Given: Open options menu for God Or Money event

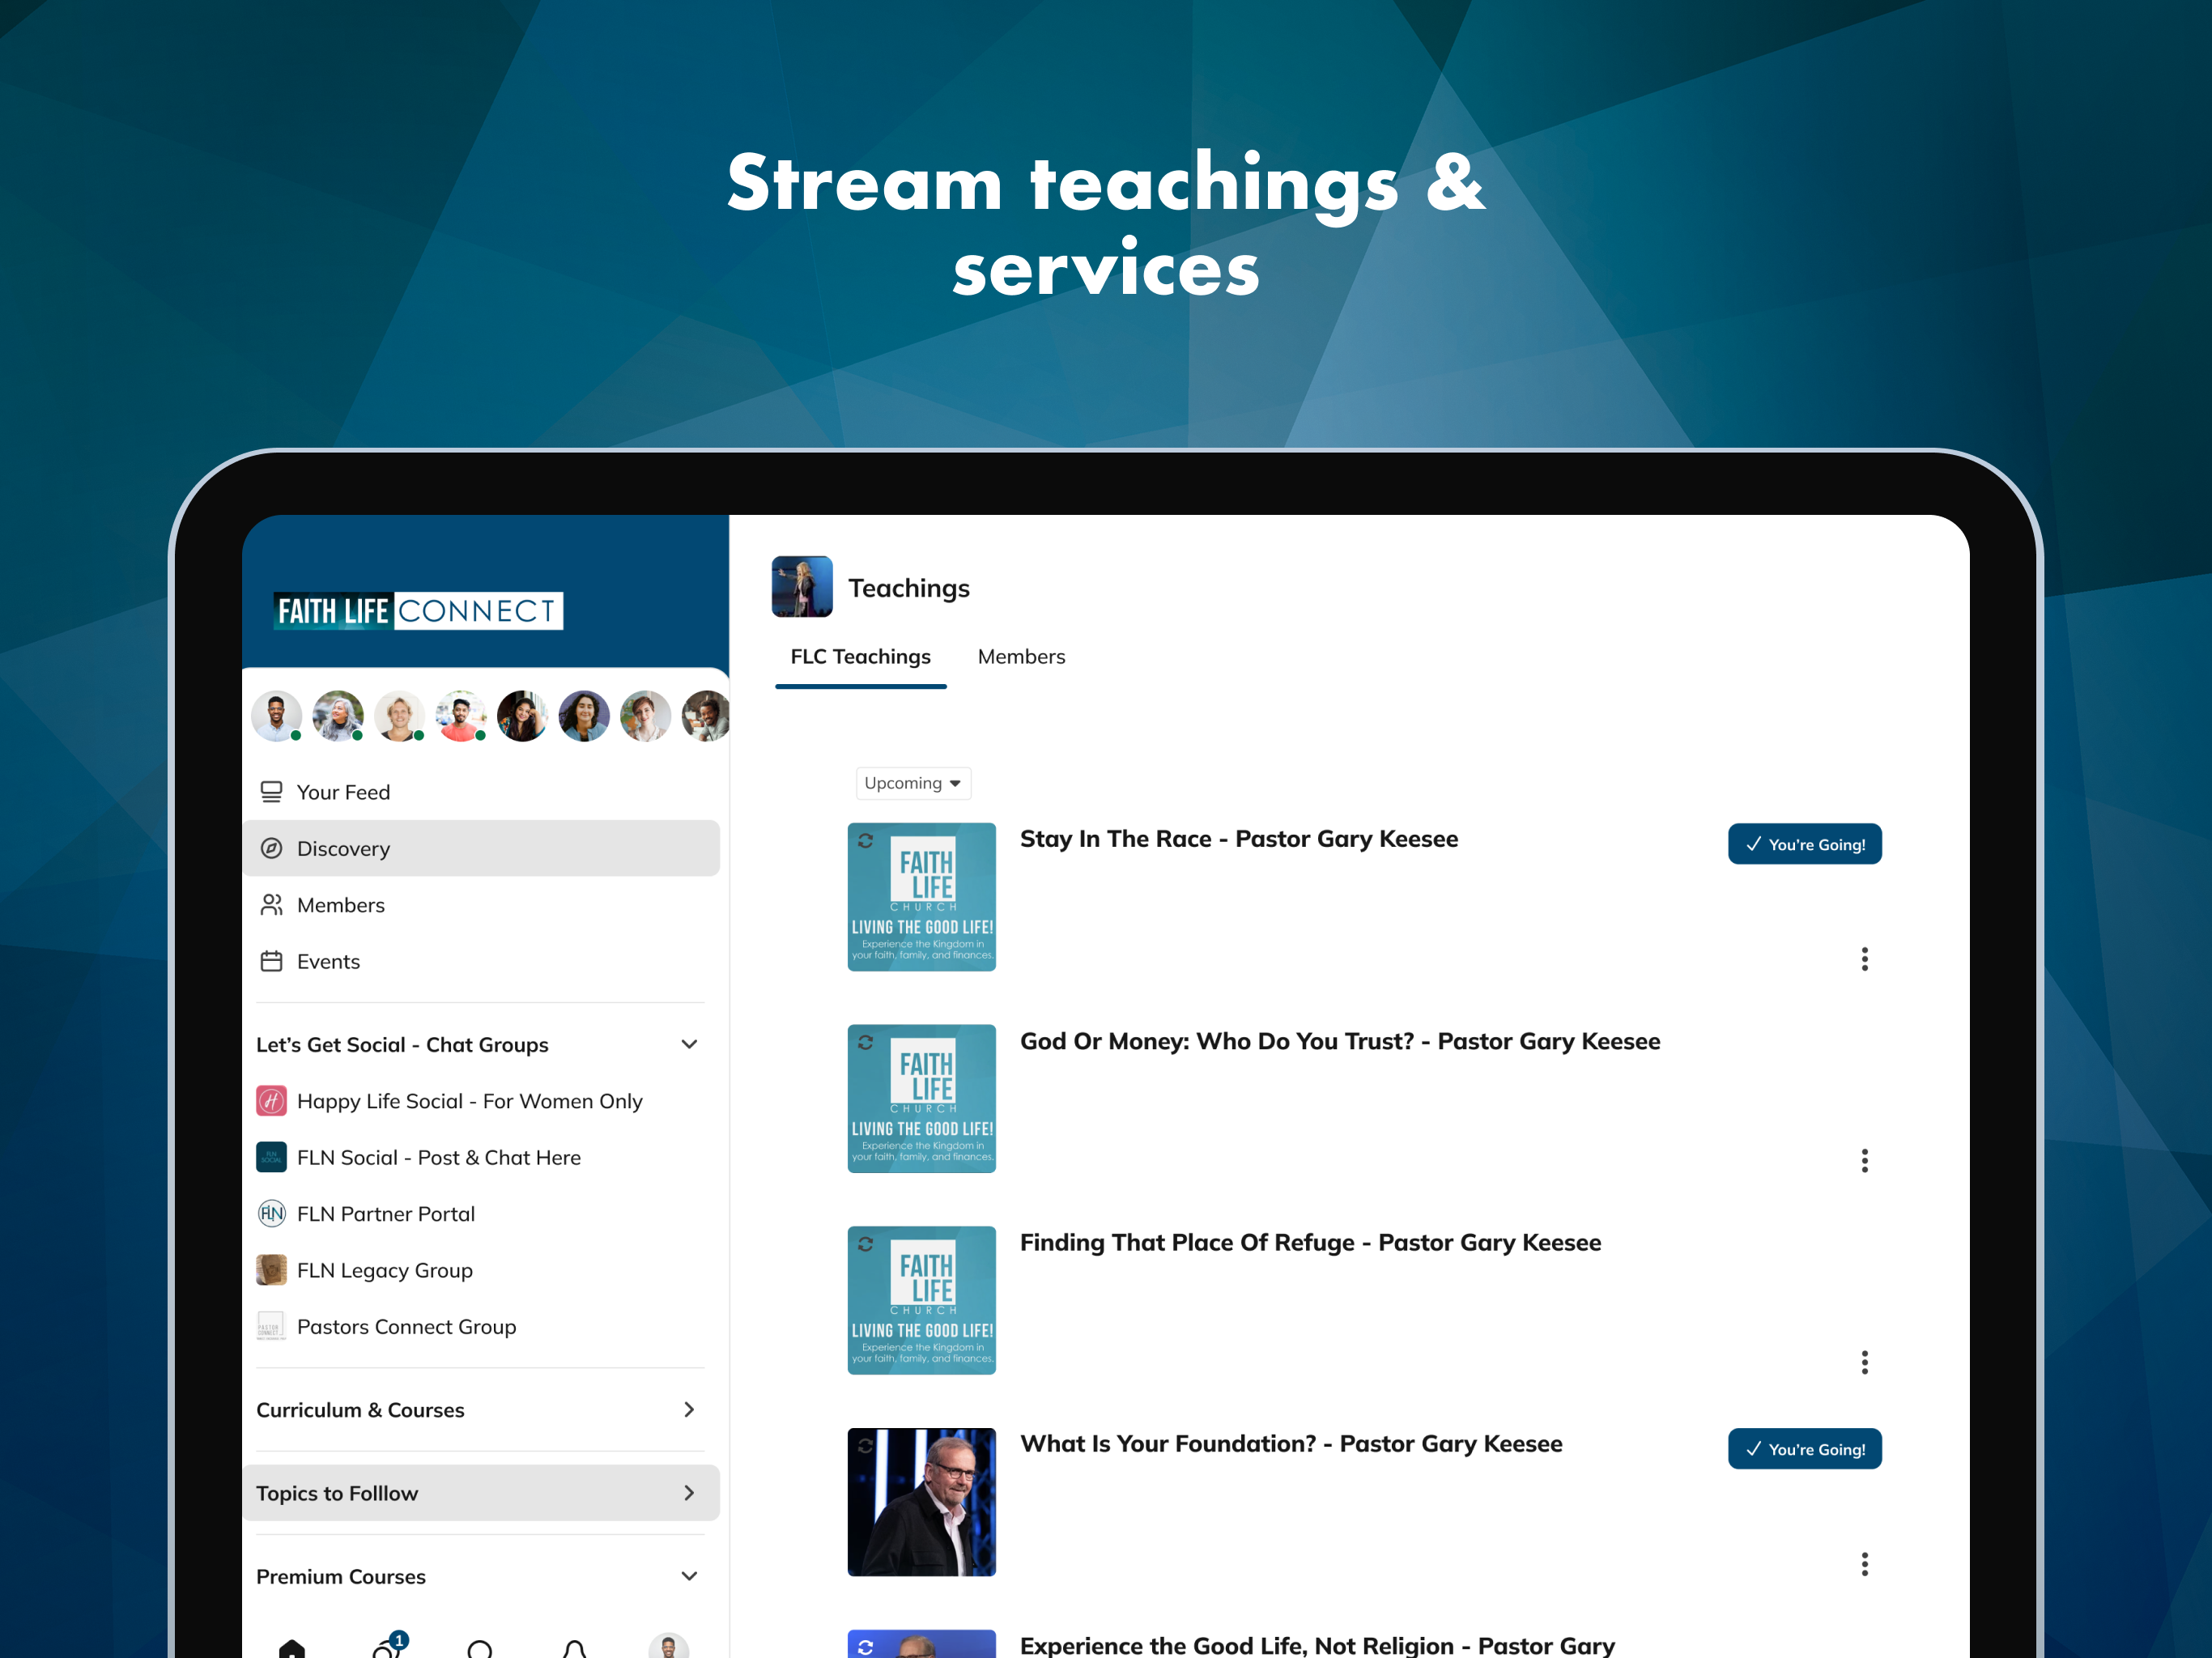Looking at the screenshot, I should click(x=1864, y=1160).
